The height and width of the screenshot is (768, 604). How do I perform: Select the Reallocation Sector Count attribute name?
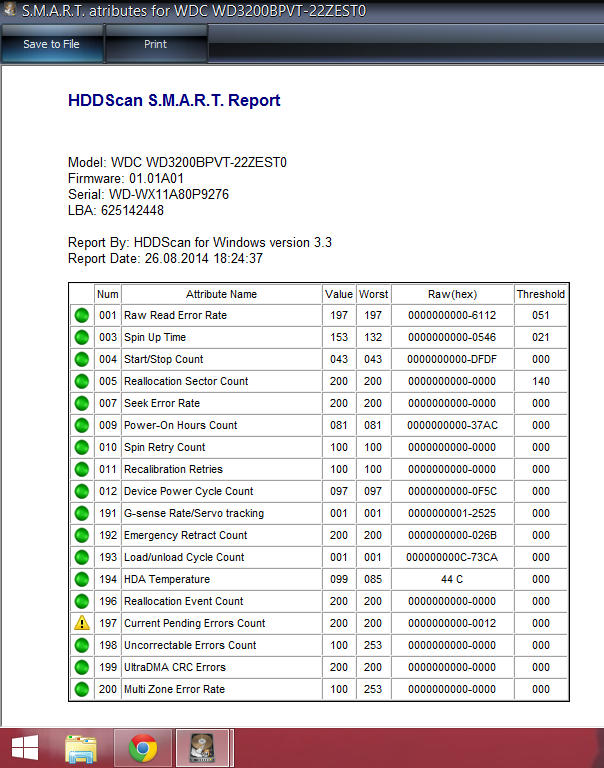click(x=186, y=381)
